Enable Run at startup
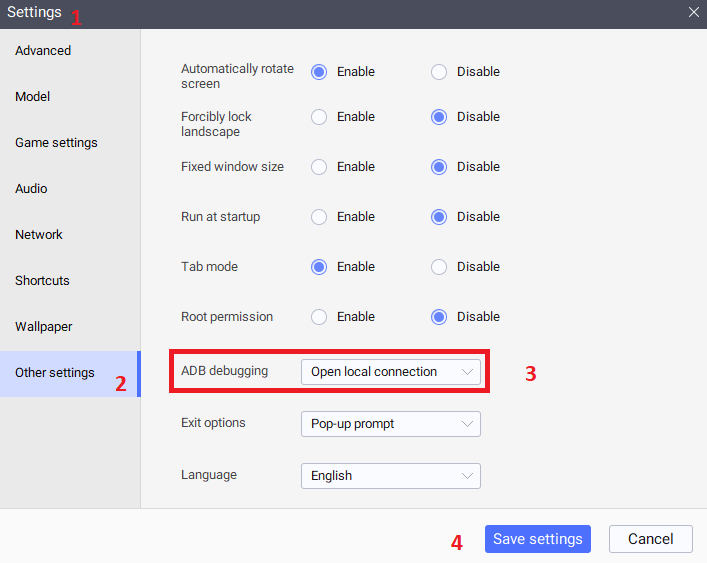The width and height of the screenshot is (707, 563). point(319,217)
